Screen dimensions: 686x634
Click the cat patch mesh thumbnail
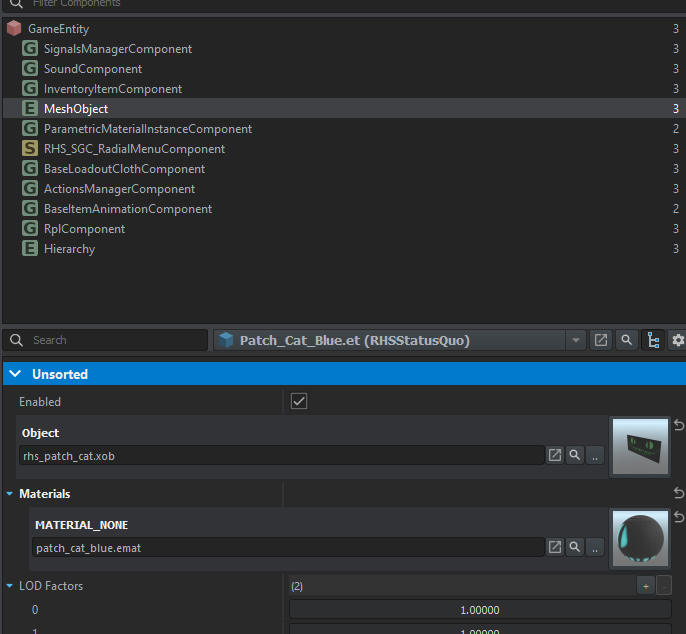click(x=639, y=447)
